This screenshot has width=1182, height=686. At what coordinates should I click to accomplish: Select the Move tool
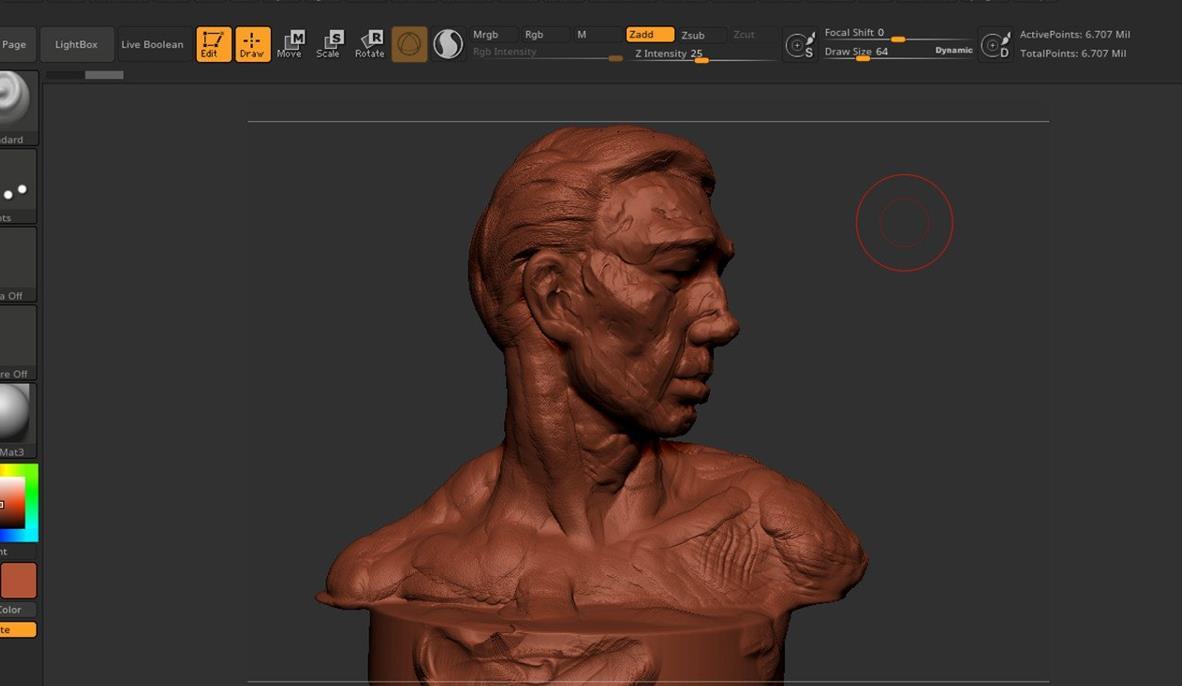(x=290, y=44)
